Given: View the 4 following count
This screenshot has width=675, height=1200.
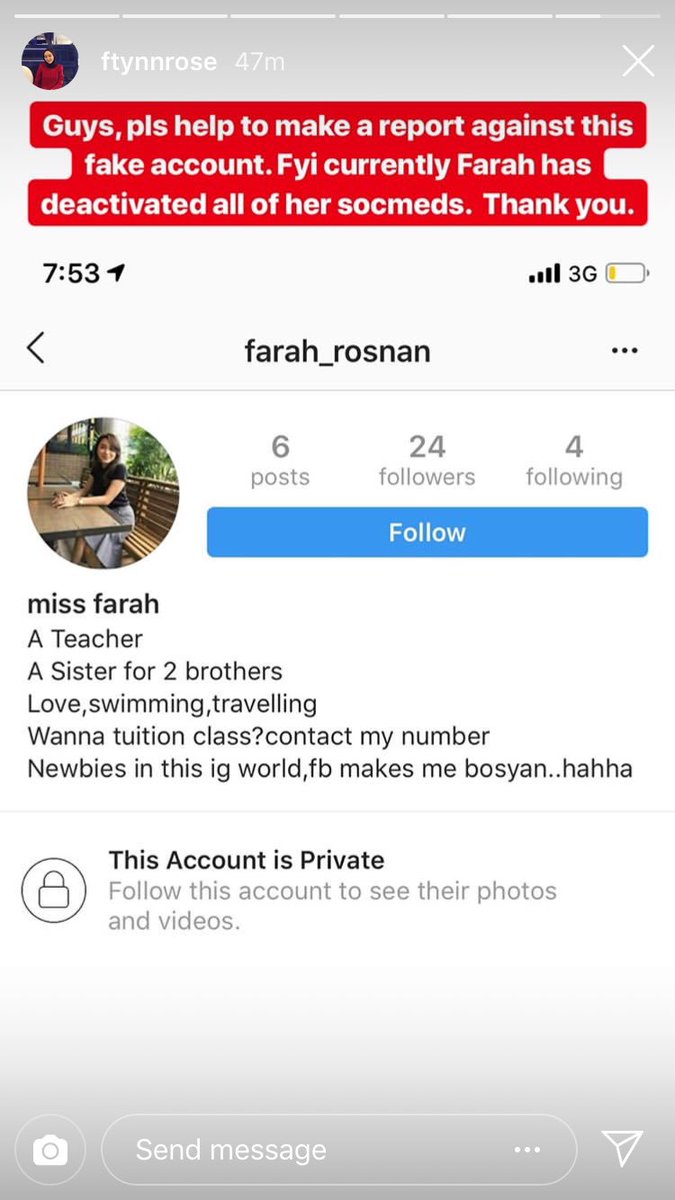Looking at the screenshot, I should (574, 461).
